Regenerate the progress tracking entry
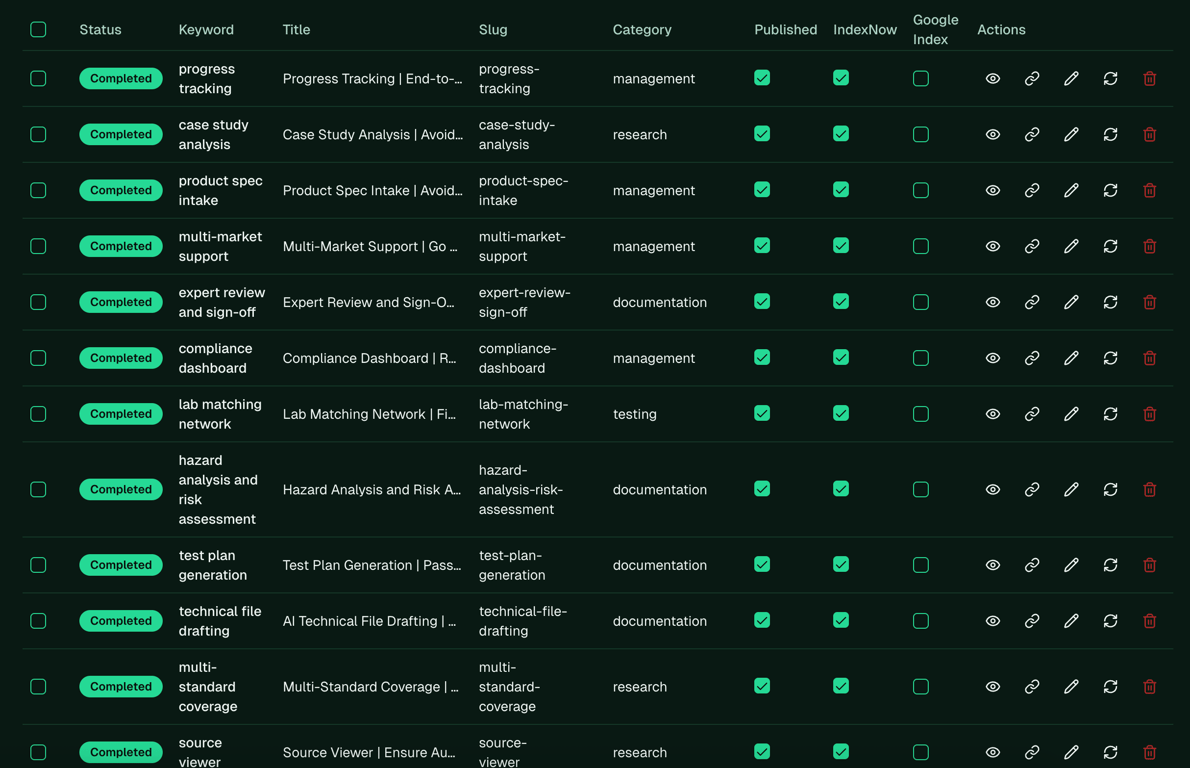 (1110, 79)
